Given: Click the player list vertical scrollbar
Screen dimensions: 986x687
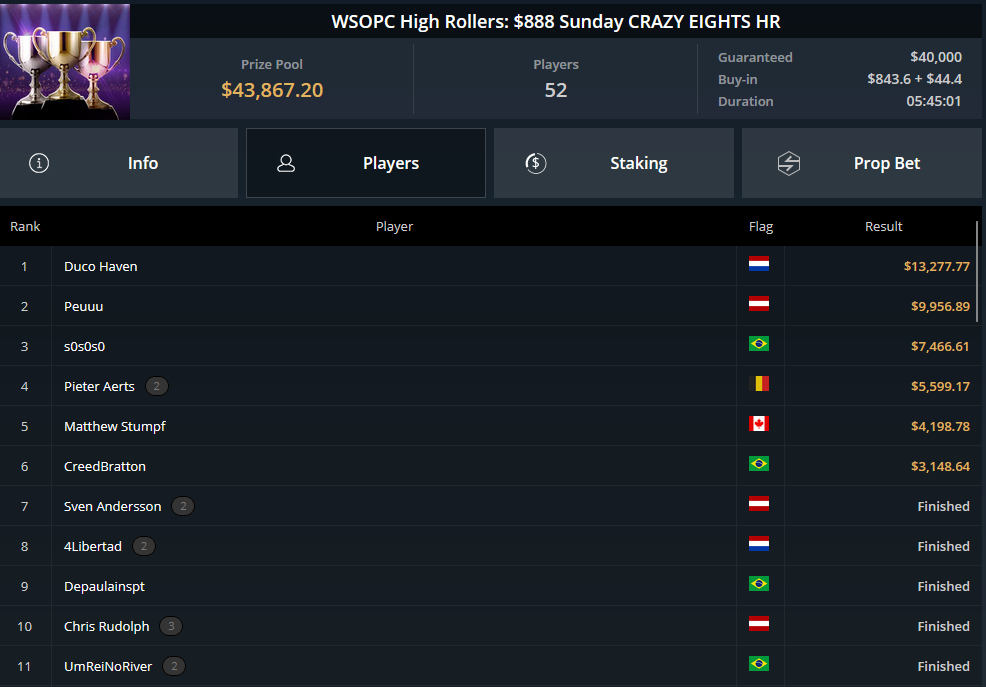Looking at the screenshot, I should [x=978, y=270].
